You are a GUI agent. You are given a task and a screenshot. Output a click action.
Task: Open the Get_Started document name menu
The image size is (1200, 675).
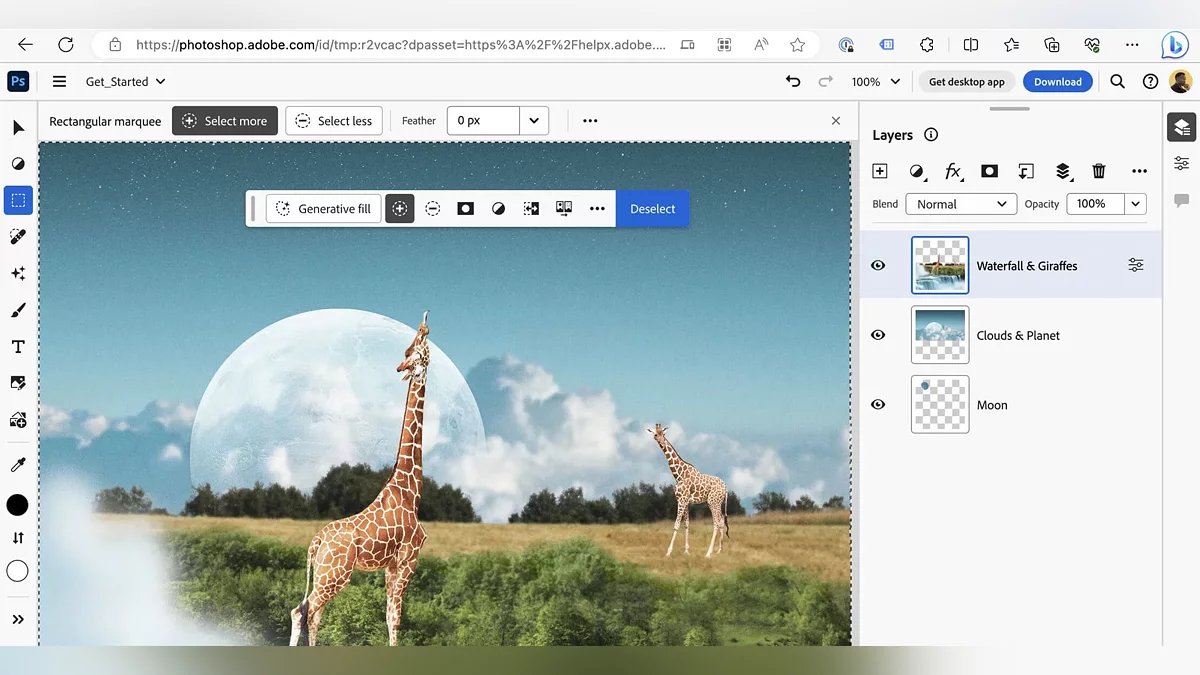(x=125, y=82)
